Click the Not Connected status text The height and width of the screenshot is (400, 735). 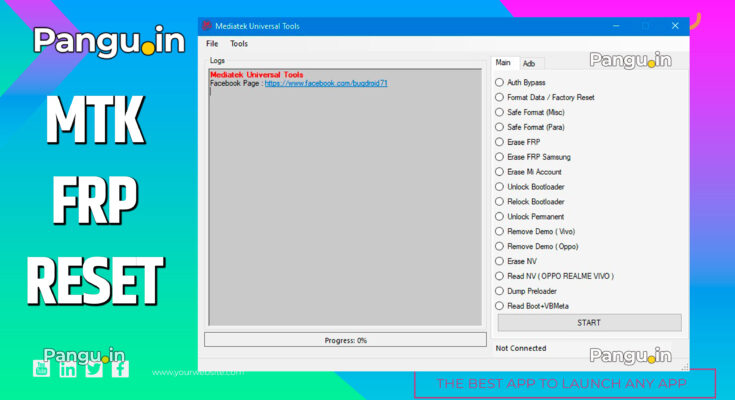521,348
